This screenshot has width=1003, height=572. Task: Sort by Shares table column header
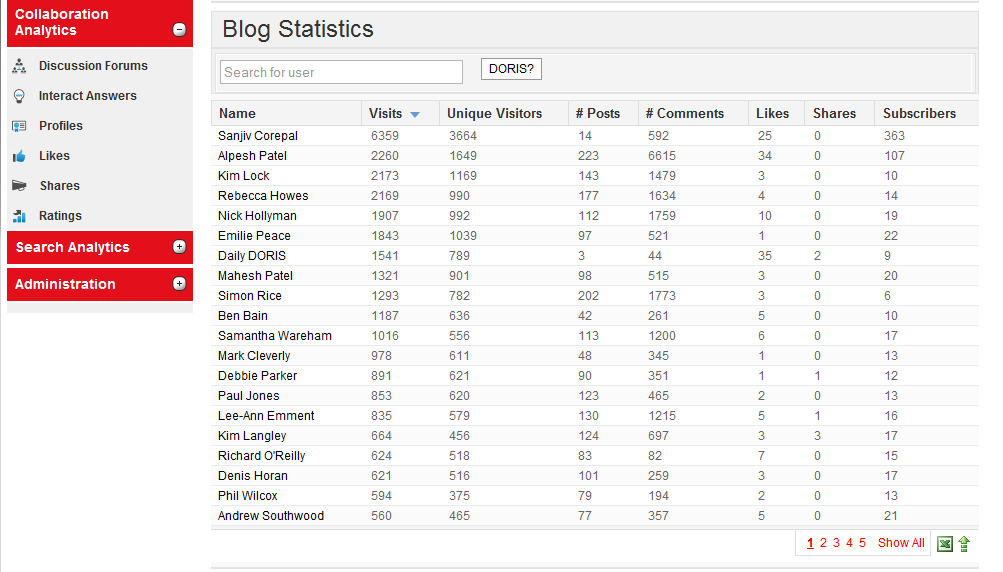coord(834,113)
